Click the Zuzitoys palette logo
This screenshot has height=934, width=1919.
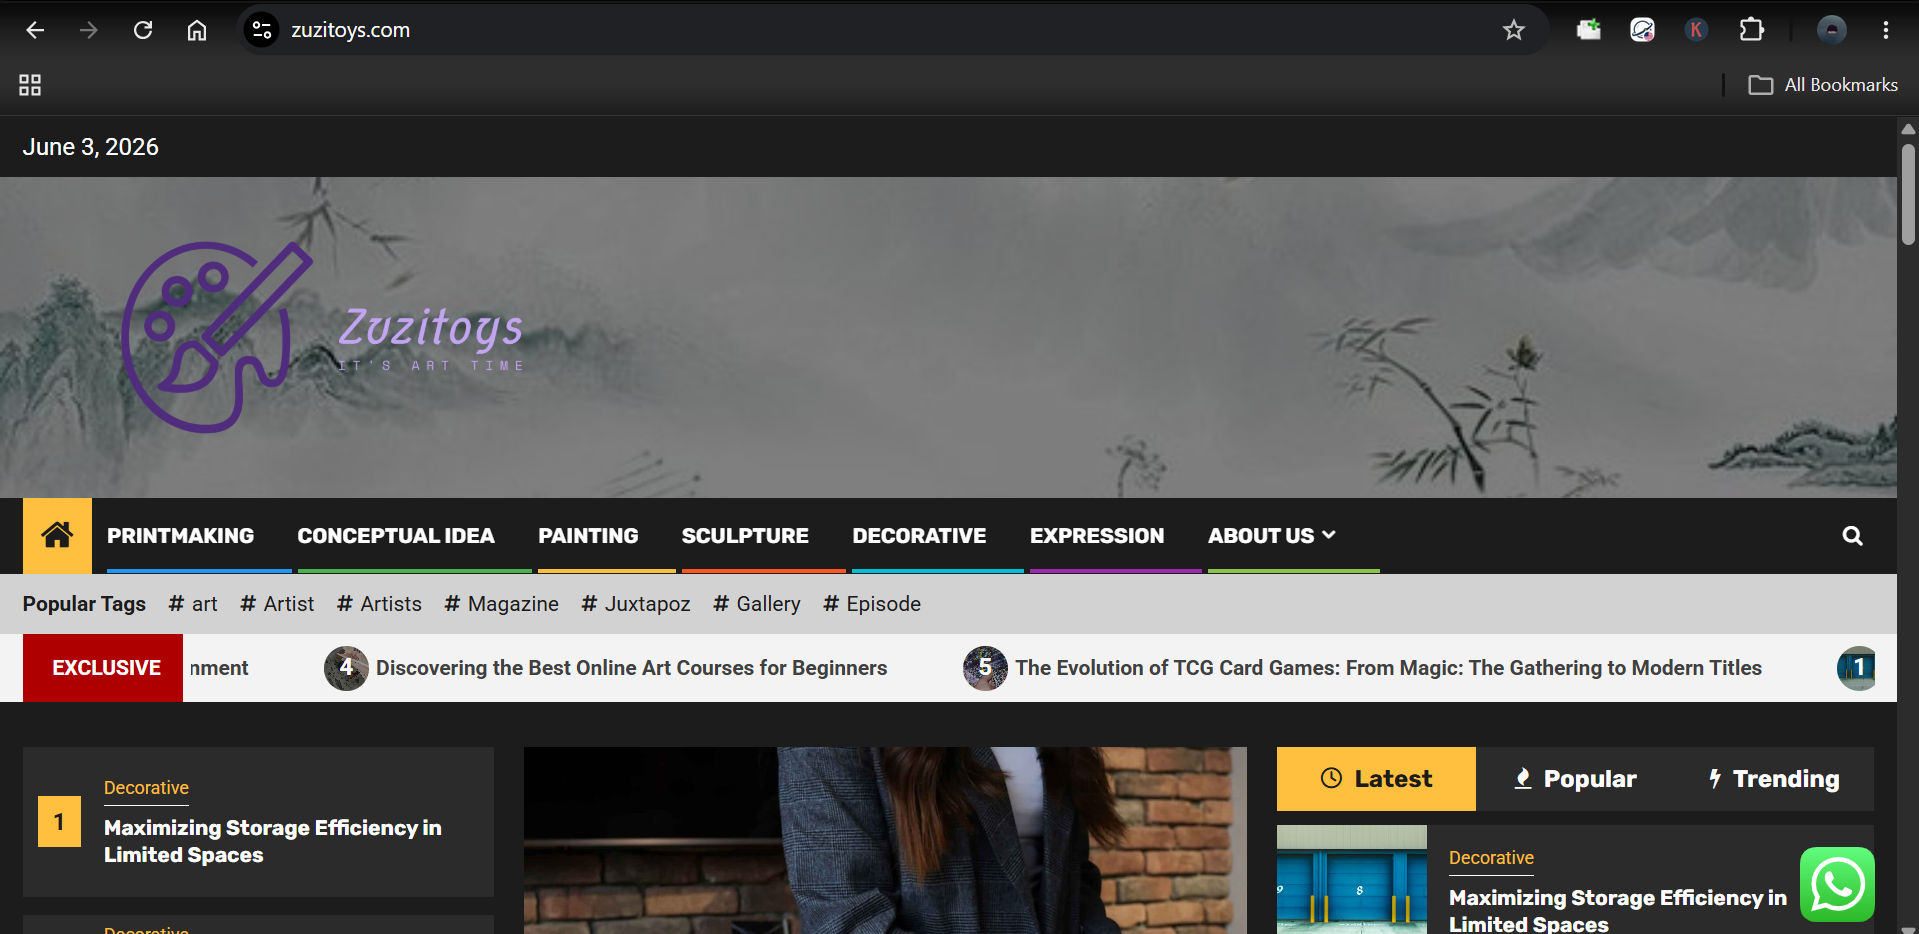[x=217, y=337]
